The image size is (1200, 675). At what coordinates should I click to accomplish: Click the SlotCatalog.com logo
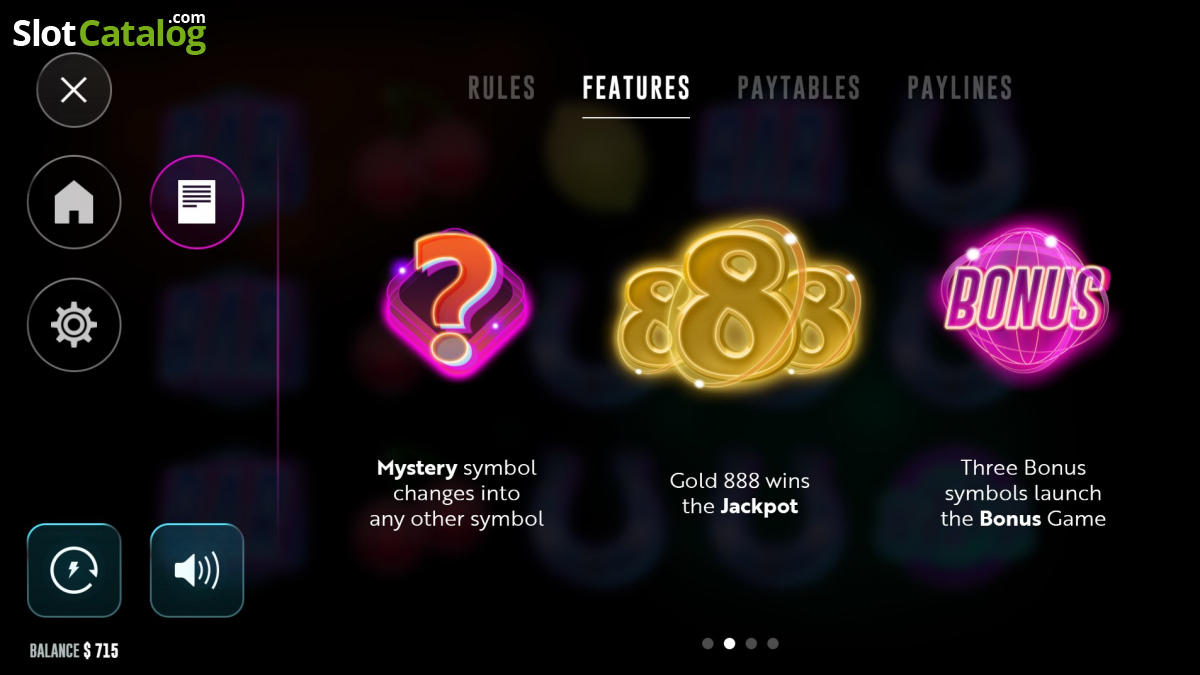[x=109, y=32]
